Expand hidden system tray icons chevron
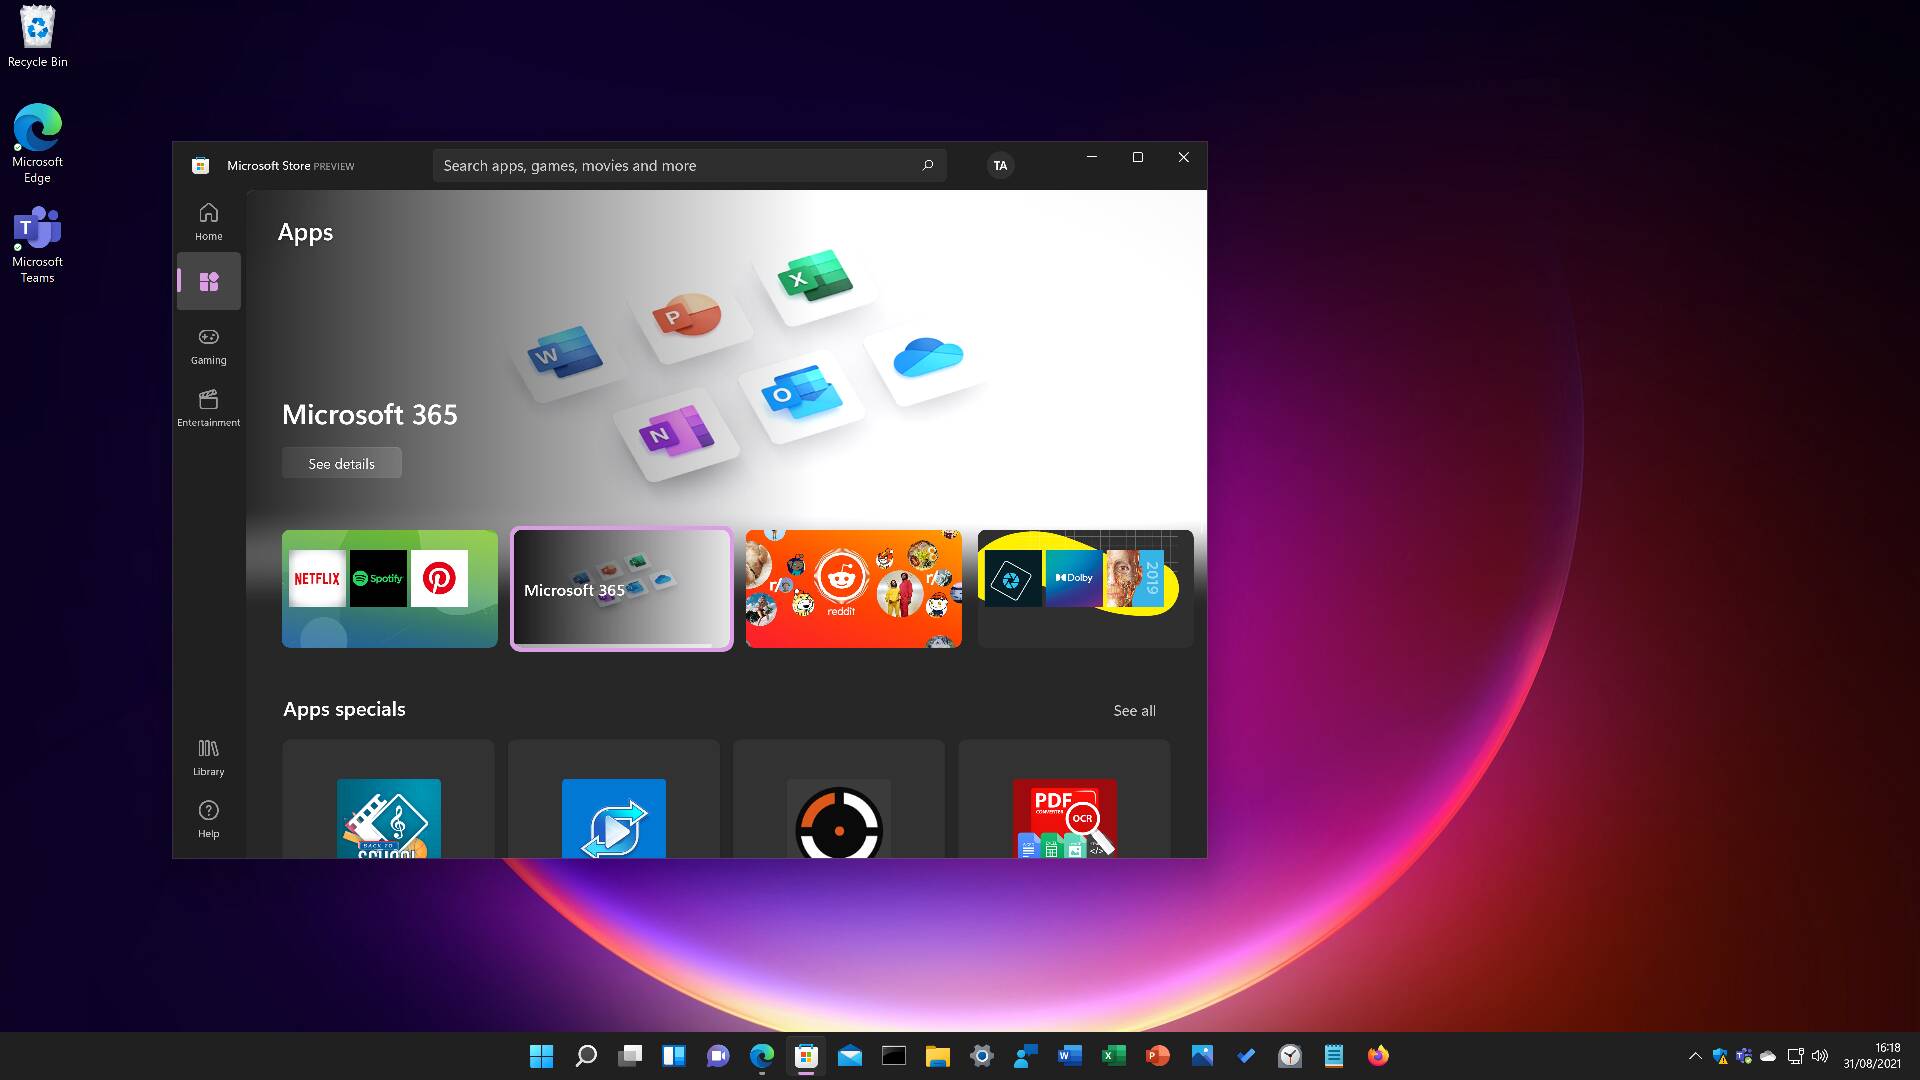 (x=1695, y=1056)
